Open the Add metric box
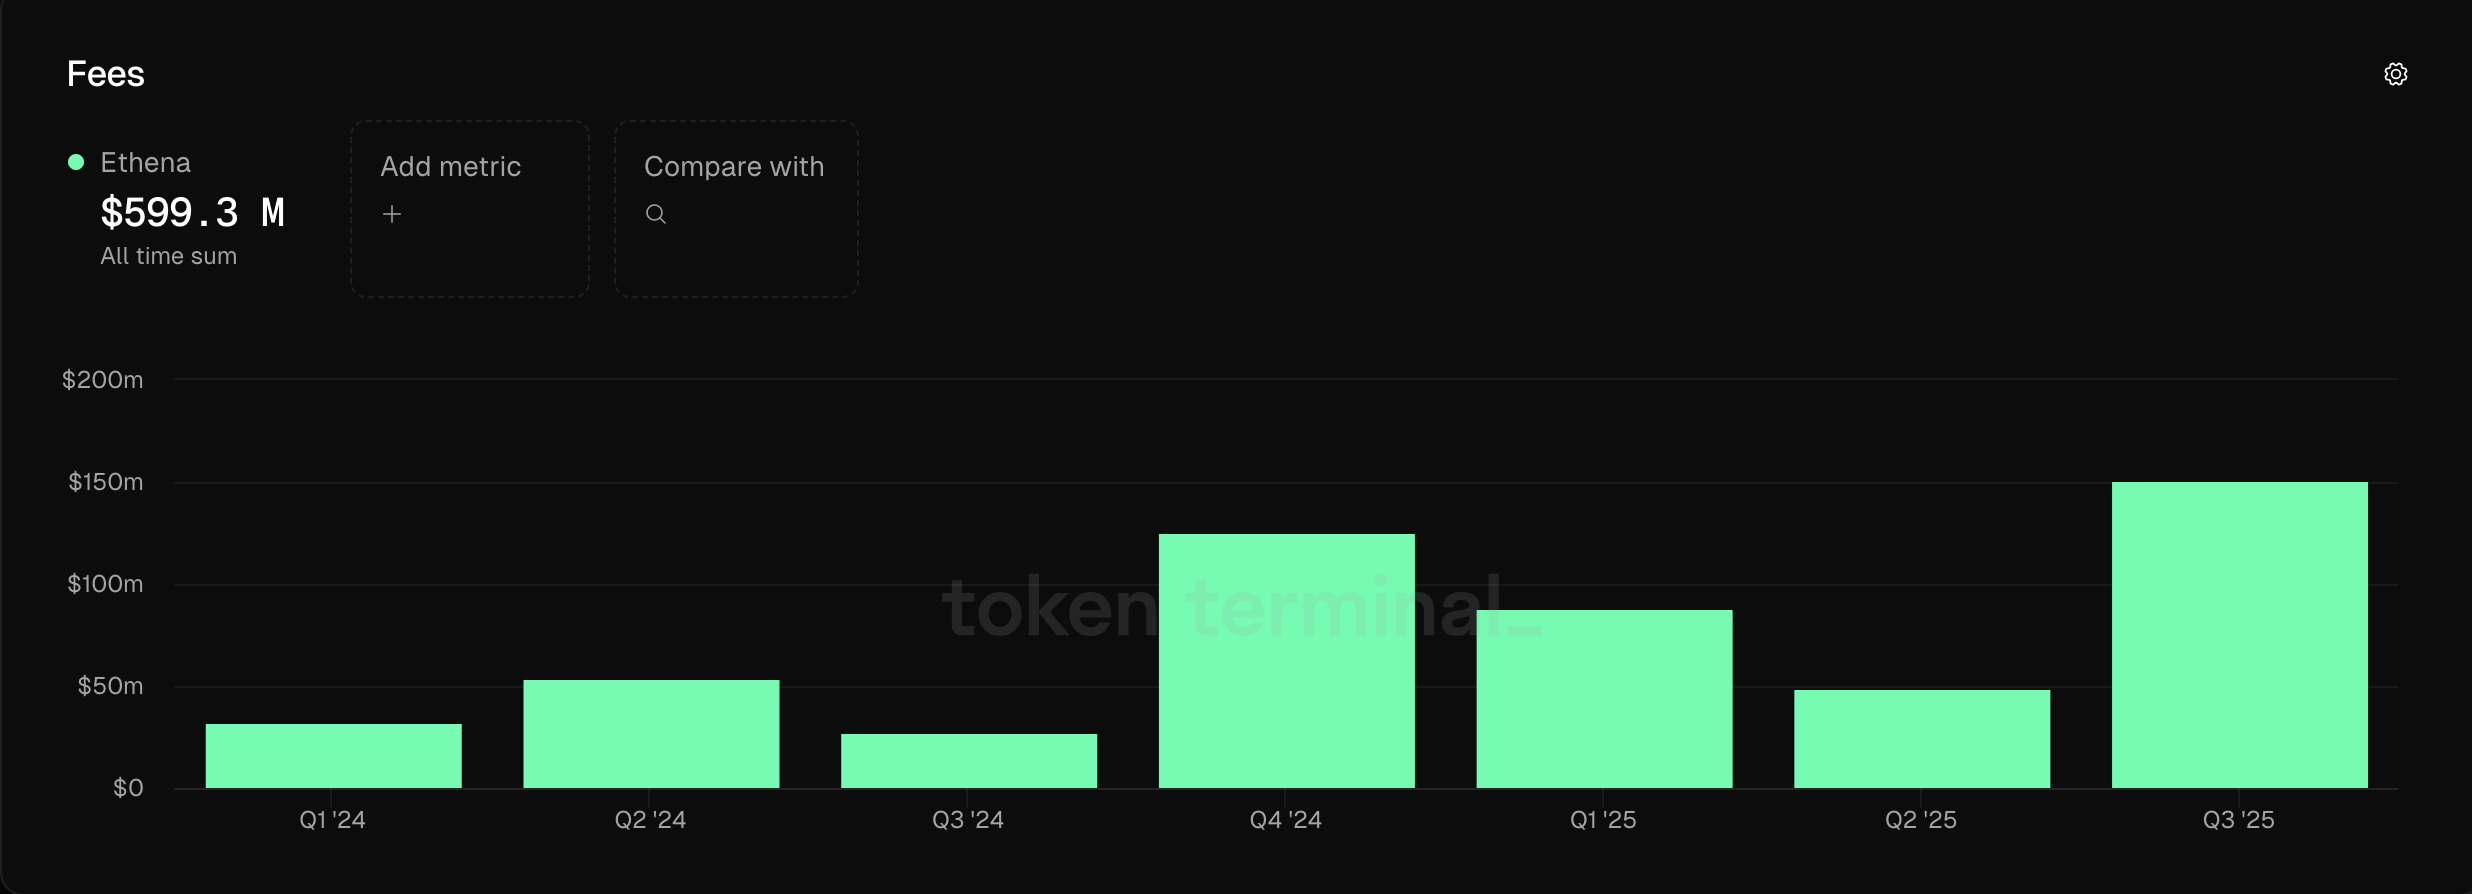The width and height of the screenshot is (2472, 894). [x=470, y=209]
